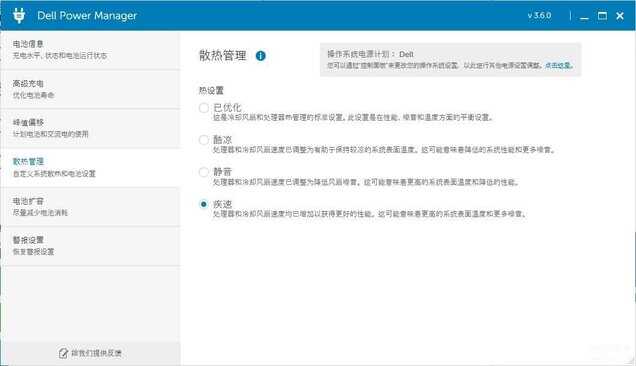Click the feedback pencil icon
Viewport: 636px width, 366px height.
[x=63, y=353]
